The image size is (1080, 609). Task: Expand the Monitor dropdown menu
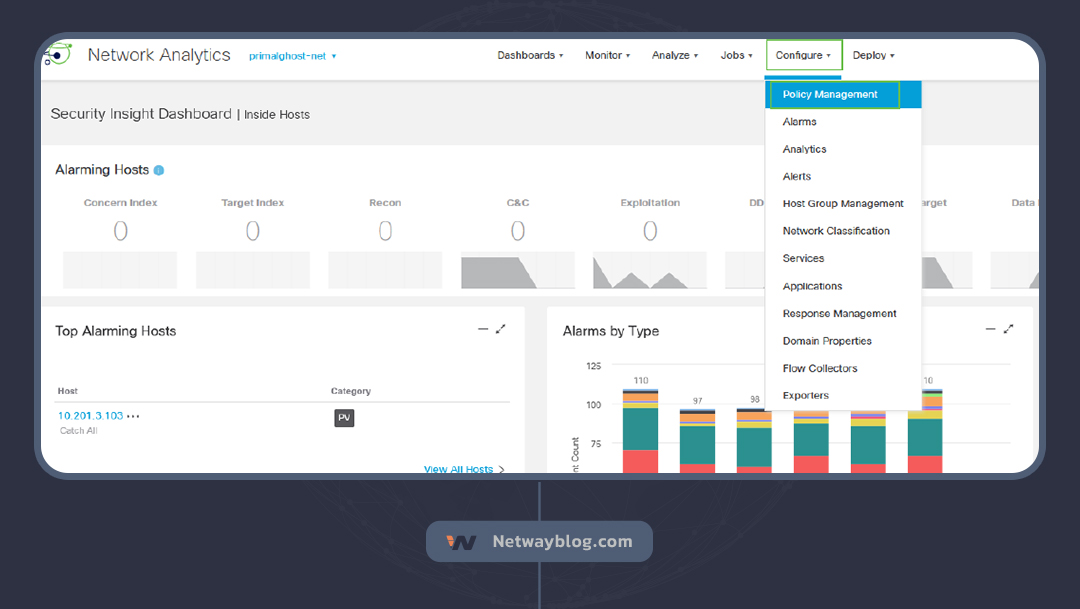click(x=607, y=56)
